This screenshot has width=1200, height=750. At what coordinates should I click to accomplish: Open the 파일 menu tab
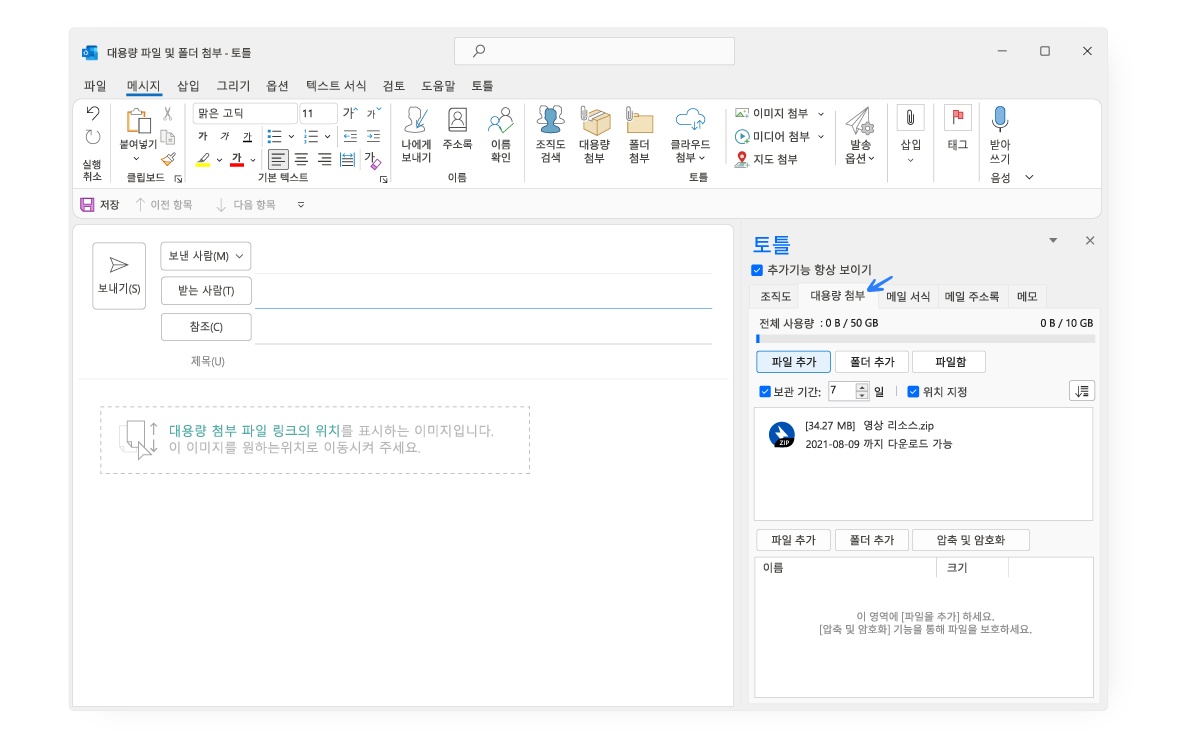click(x=95, y=86)
